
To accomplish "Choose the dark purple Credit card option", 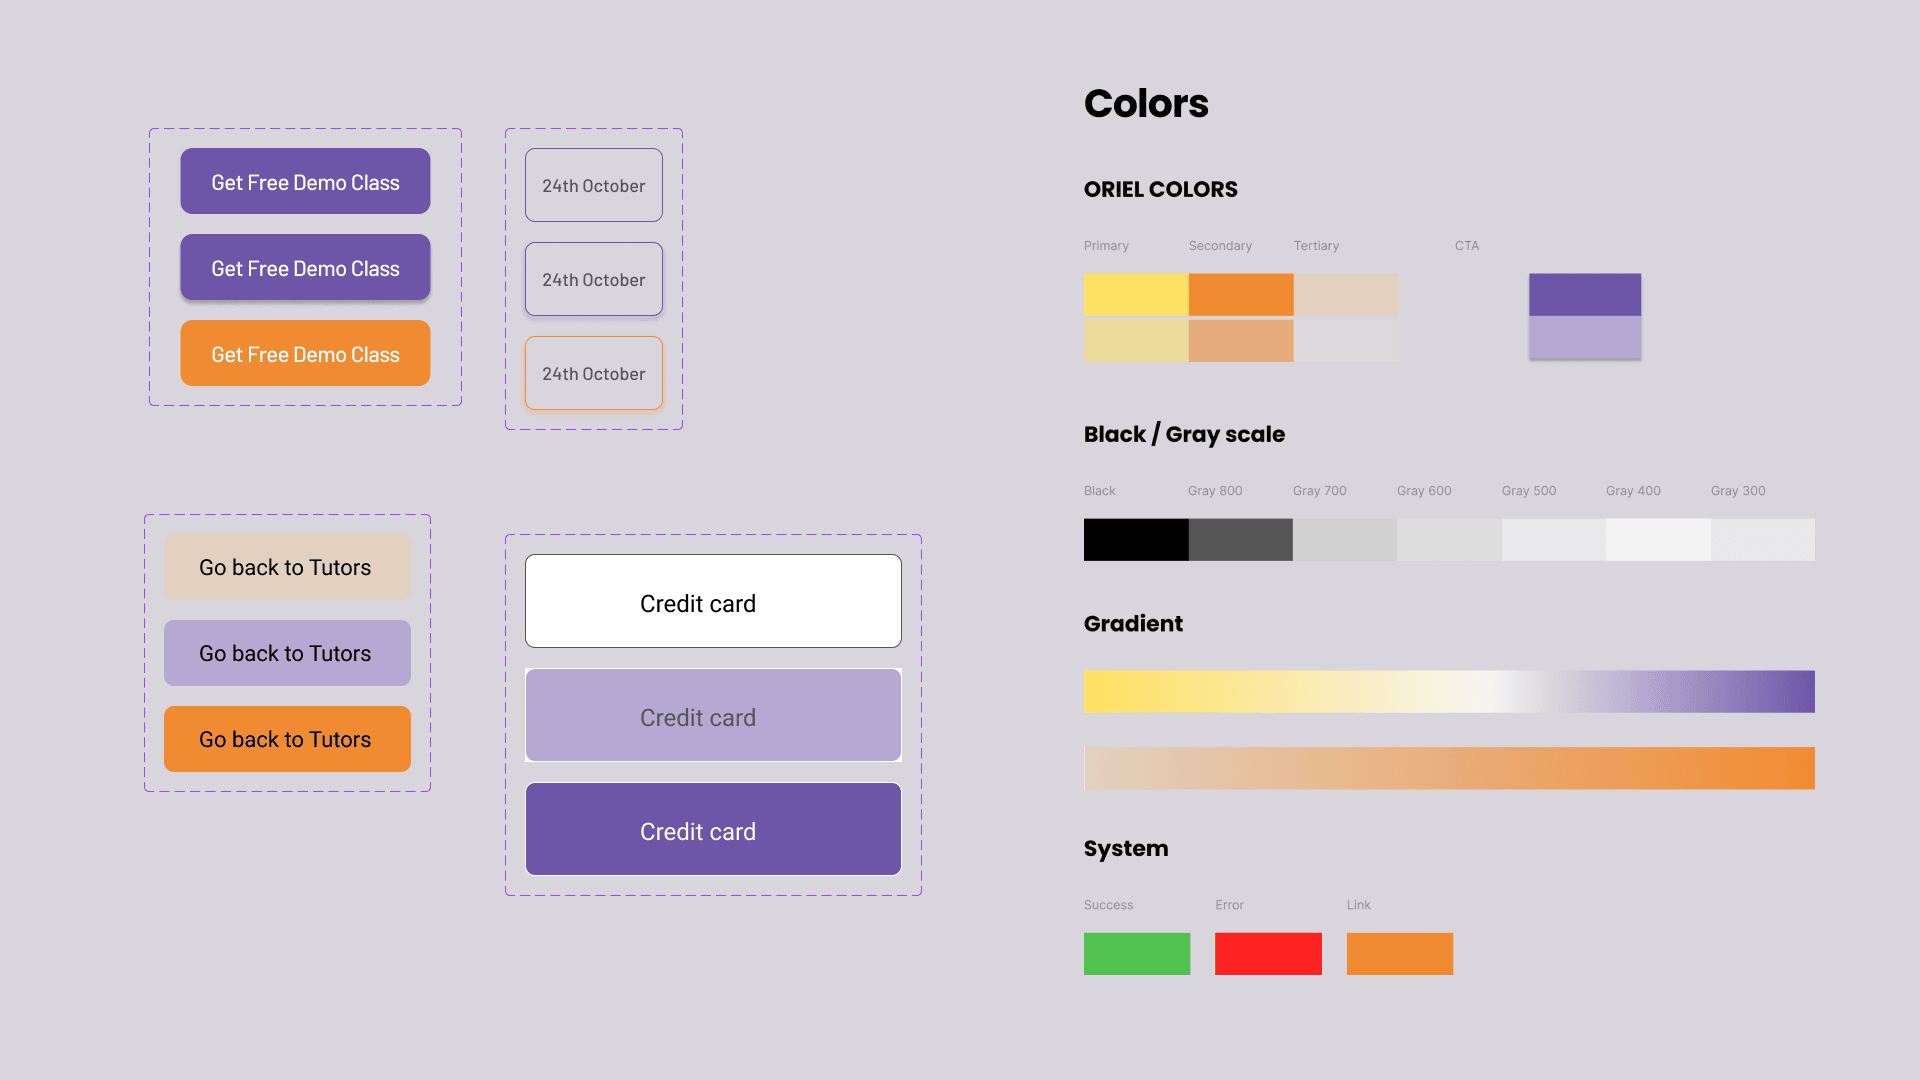I will point(713,829).
